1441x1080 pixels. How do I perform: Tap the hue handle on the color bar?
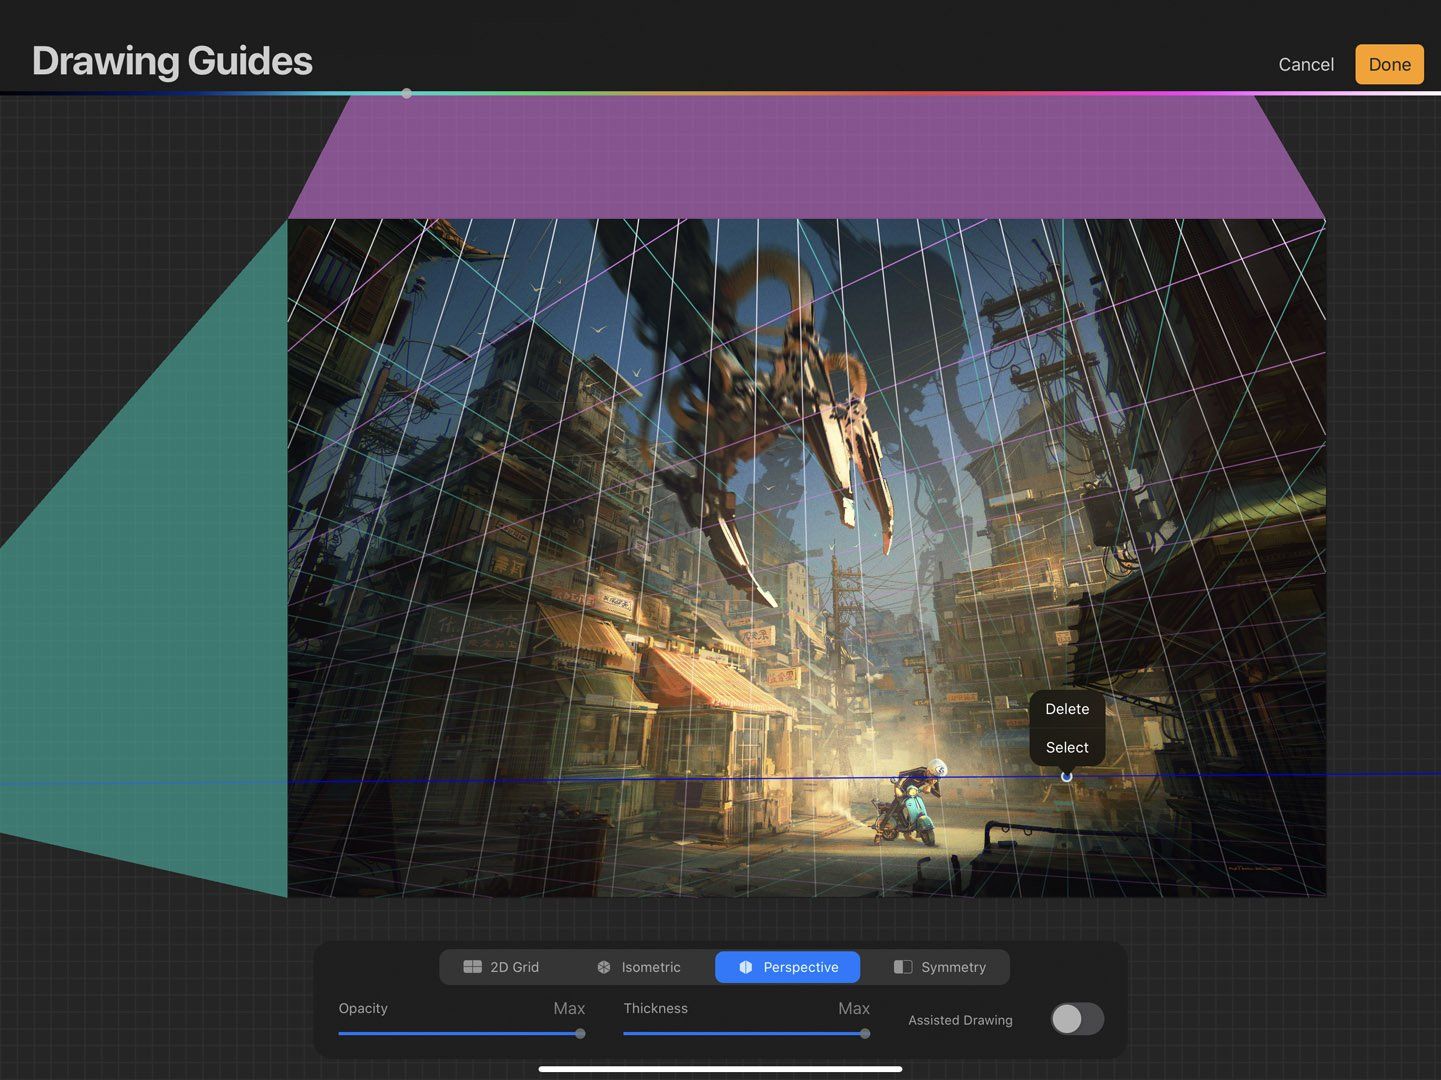[x=407, y=93]
